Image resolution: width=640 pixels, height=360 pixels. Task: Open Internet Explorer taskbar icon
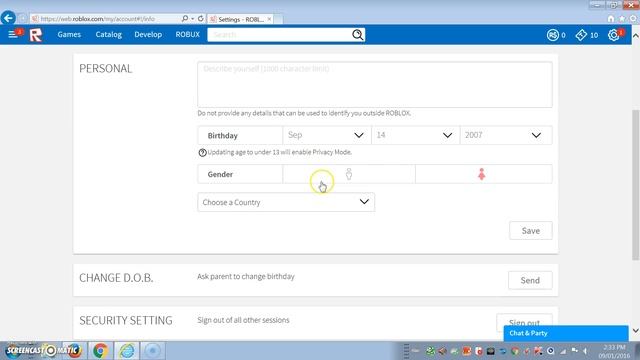pyautogui.click(x=127, y=351)
